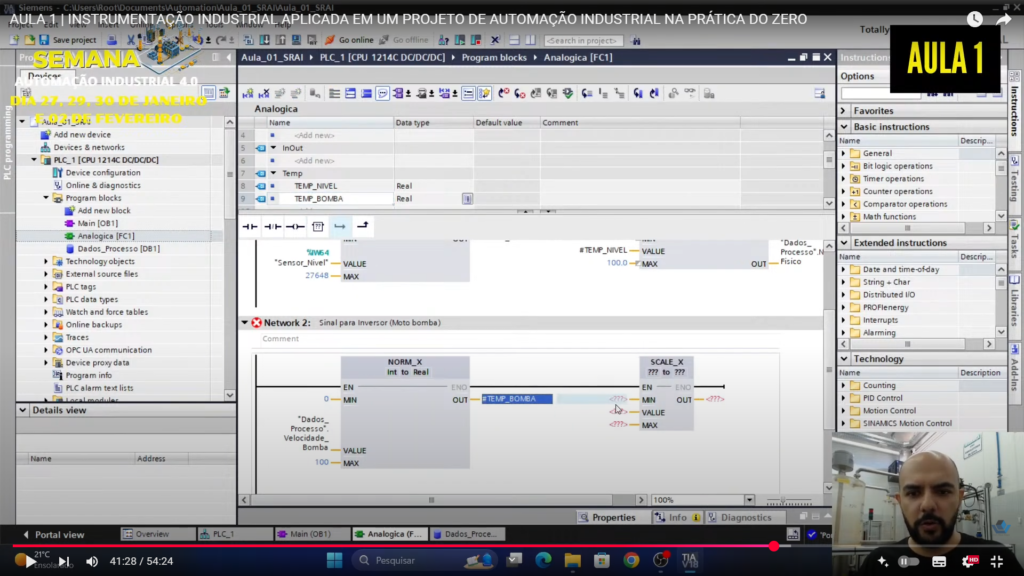The image size is (1024, 576).
Task: Toggle video subtitles button
Action: [x=939, y=561]
